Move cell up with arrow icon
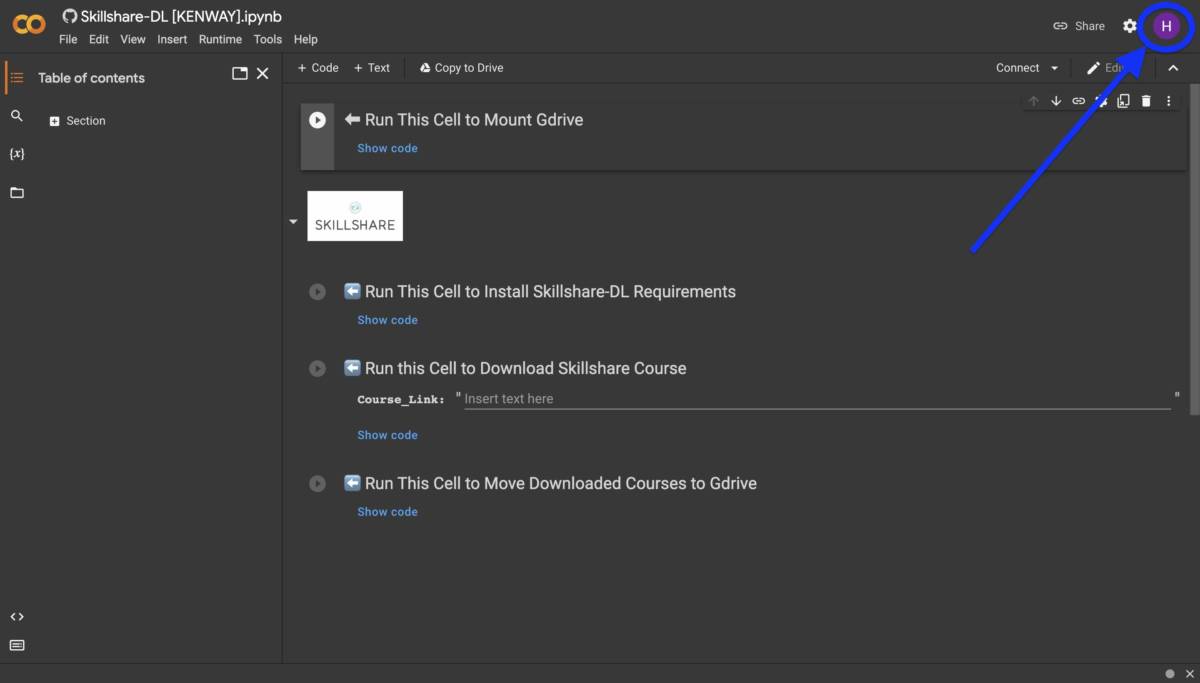This screenshot has width=1200, height=683. [x=1034, y=101]
